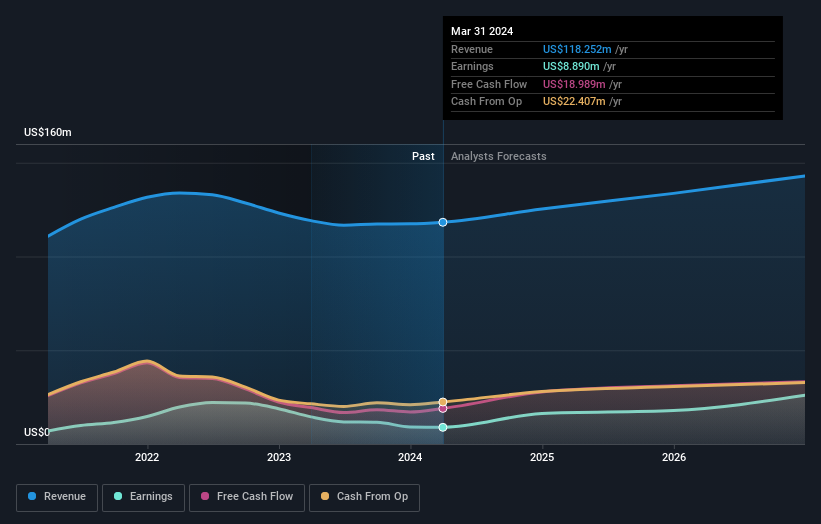Toggle the Revenue legend button

click(57, 497)
